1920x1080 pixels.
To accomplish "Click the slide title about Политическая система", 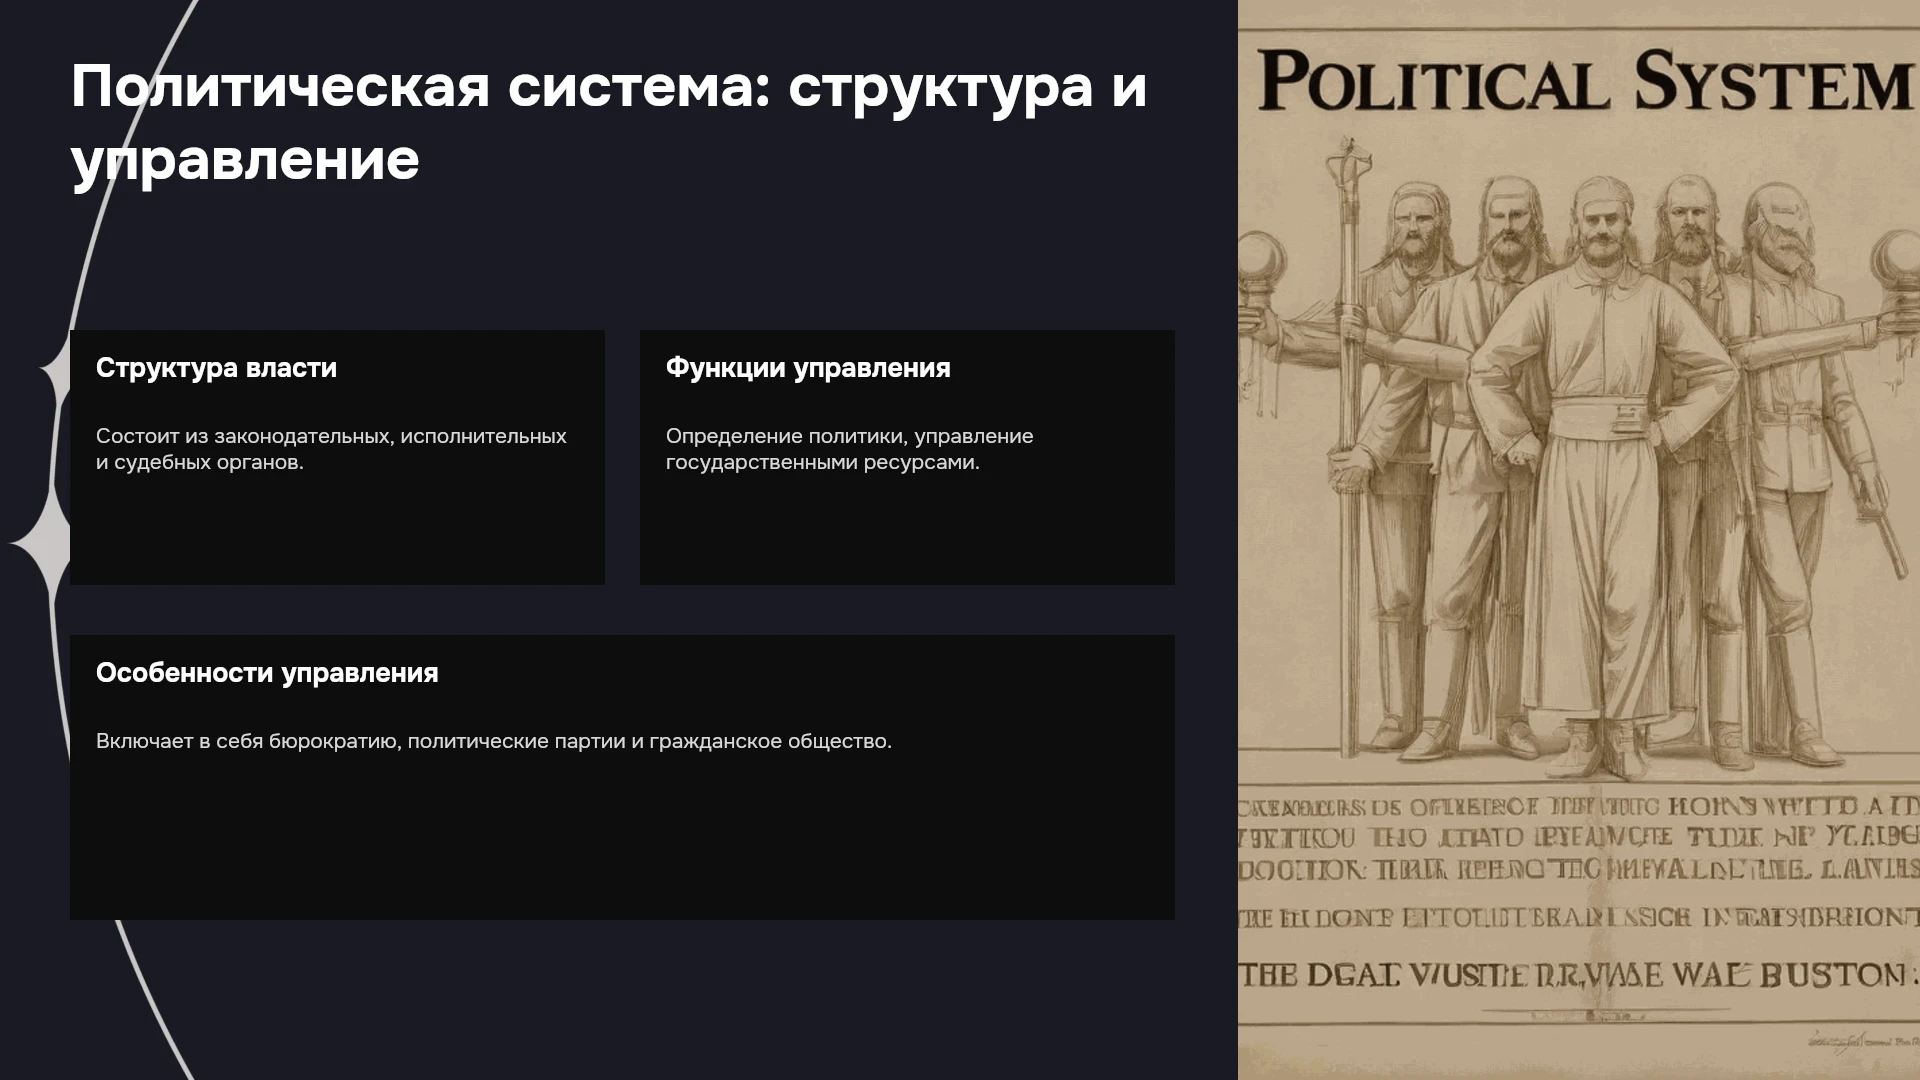I will (608, 122).
